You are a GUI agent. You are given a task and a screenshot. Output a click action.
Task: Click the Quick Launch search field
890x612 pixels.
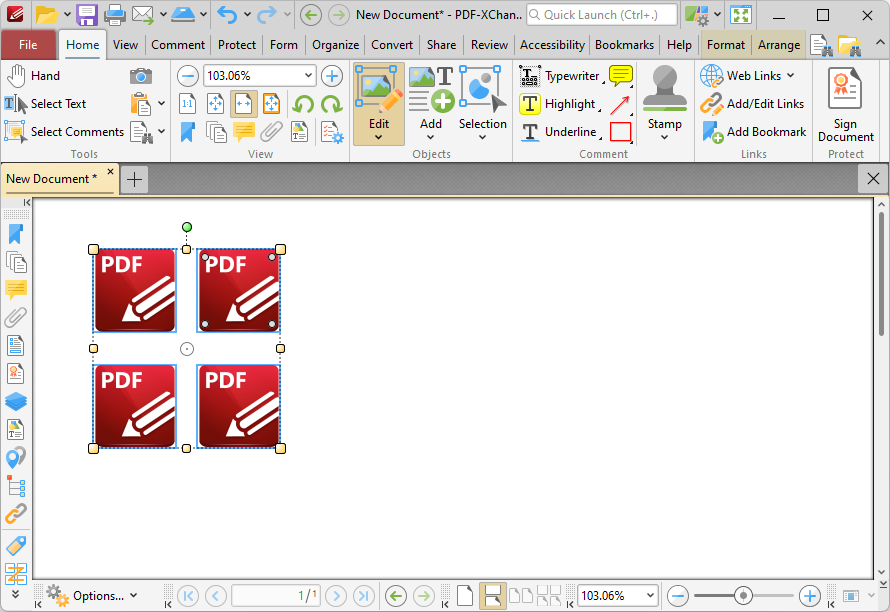tap(602, 15)
